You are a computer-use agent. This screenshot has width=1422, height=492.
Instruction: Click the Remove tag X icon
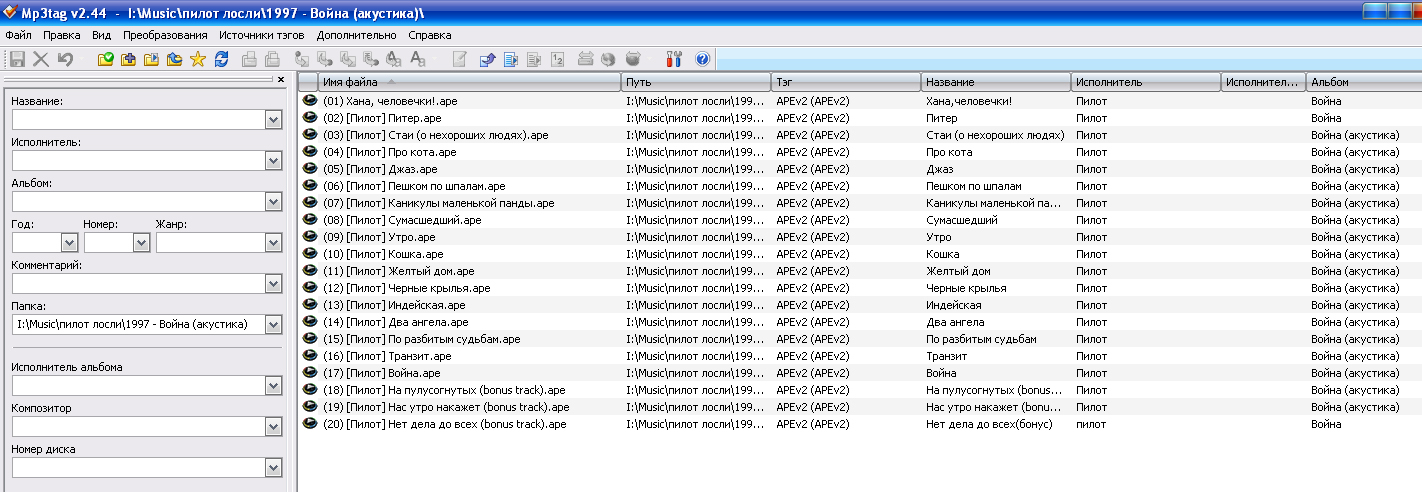click(41, 59)
